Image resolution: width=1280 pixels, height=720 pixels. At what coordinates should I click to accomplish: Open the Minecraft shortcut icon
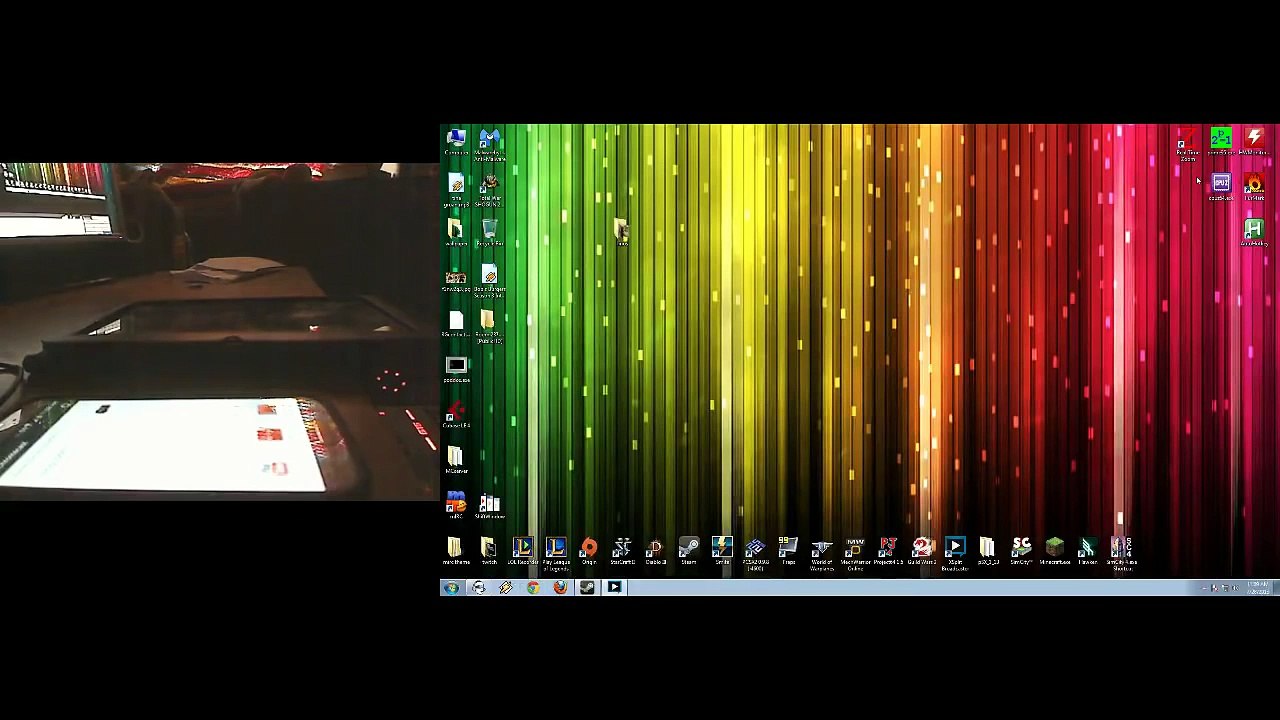(x=1054, y=550)
